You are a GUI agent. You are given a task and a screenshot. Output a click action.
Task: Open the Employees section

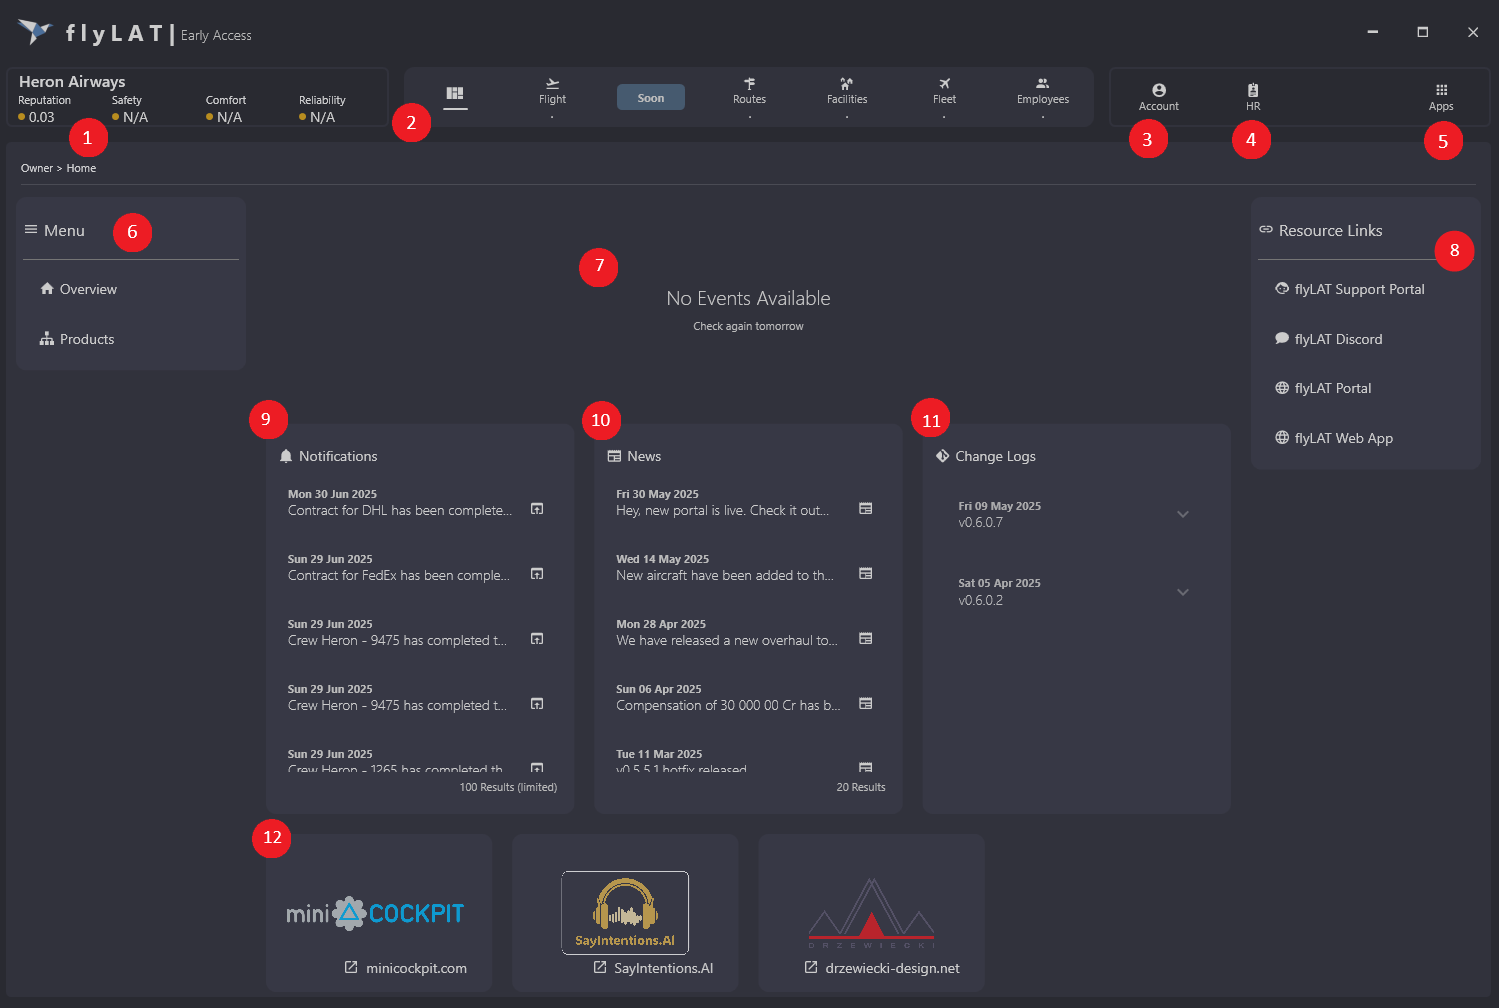pos(1042,91)
